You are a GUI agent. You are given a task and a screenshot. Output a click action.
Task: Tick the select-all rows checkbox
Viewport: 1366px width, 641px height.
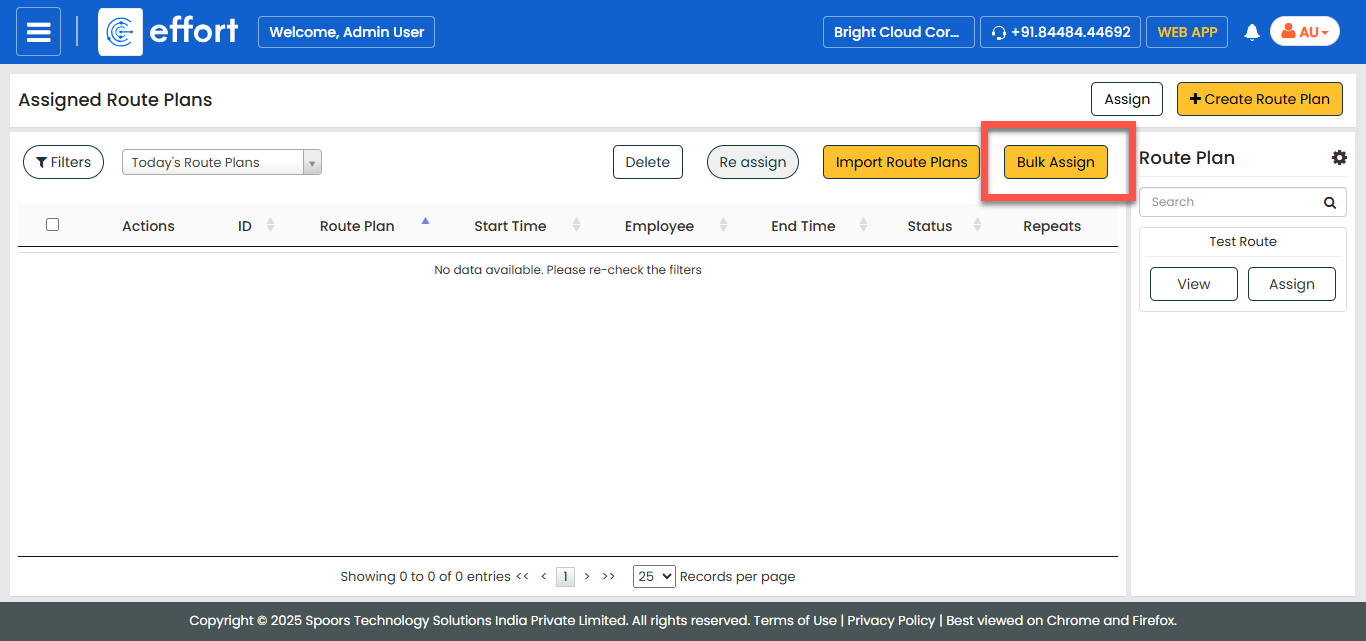(x=53, y=225)
